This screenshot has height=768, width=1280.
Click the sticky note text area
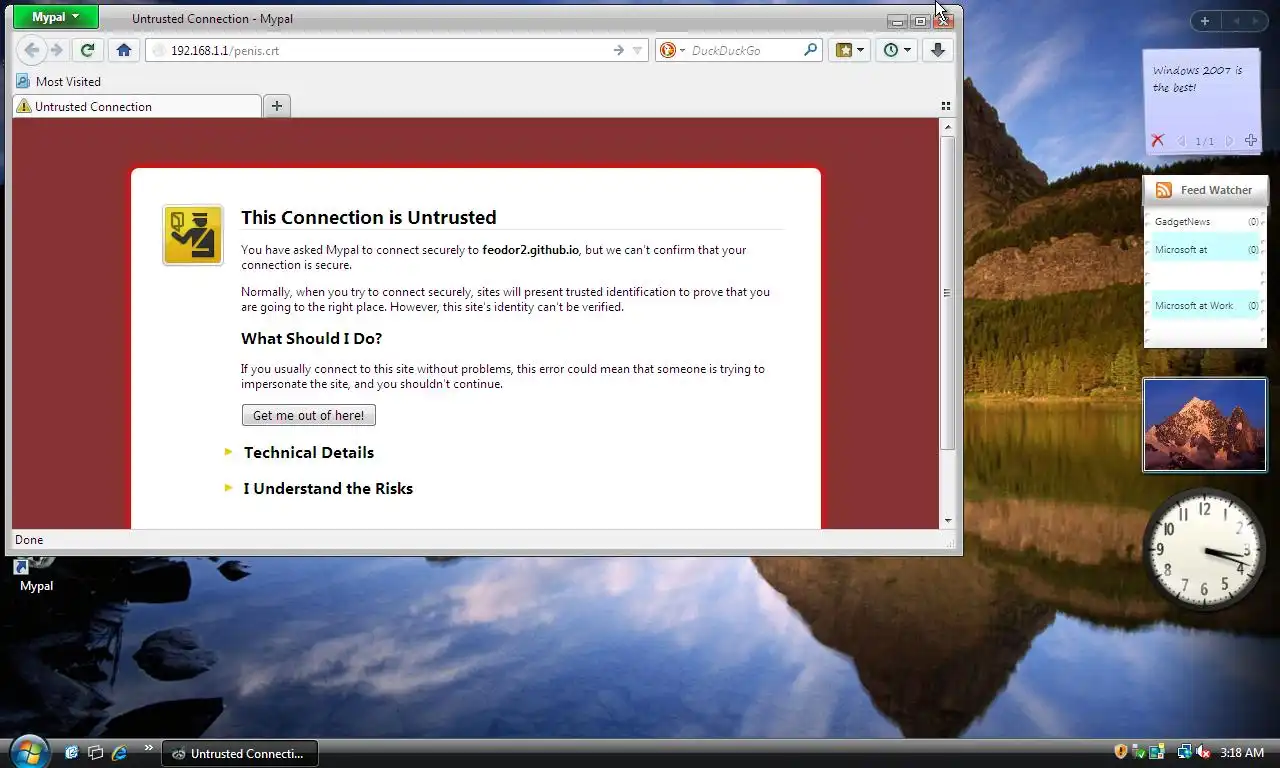coord(1202,90)
